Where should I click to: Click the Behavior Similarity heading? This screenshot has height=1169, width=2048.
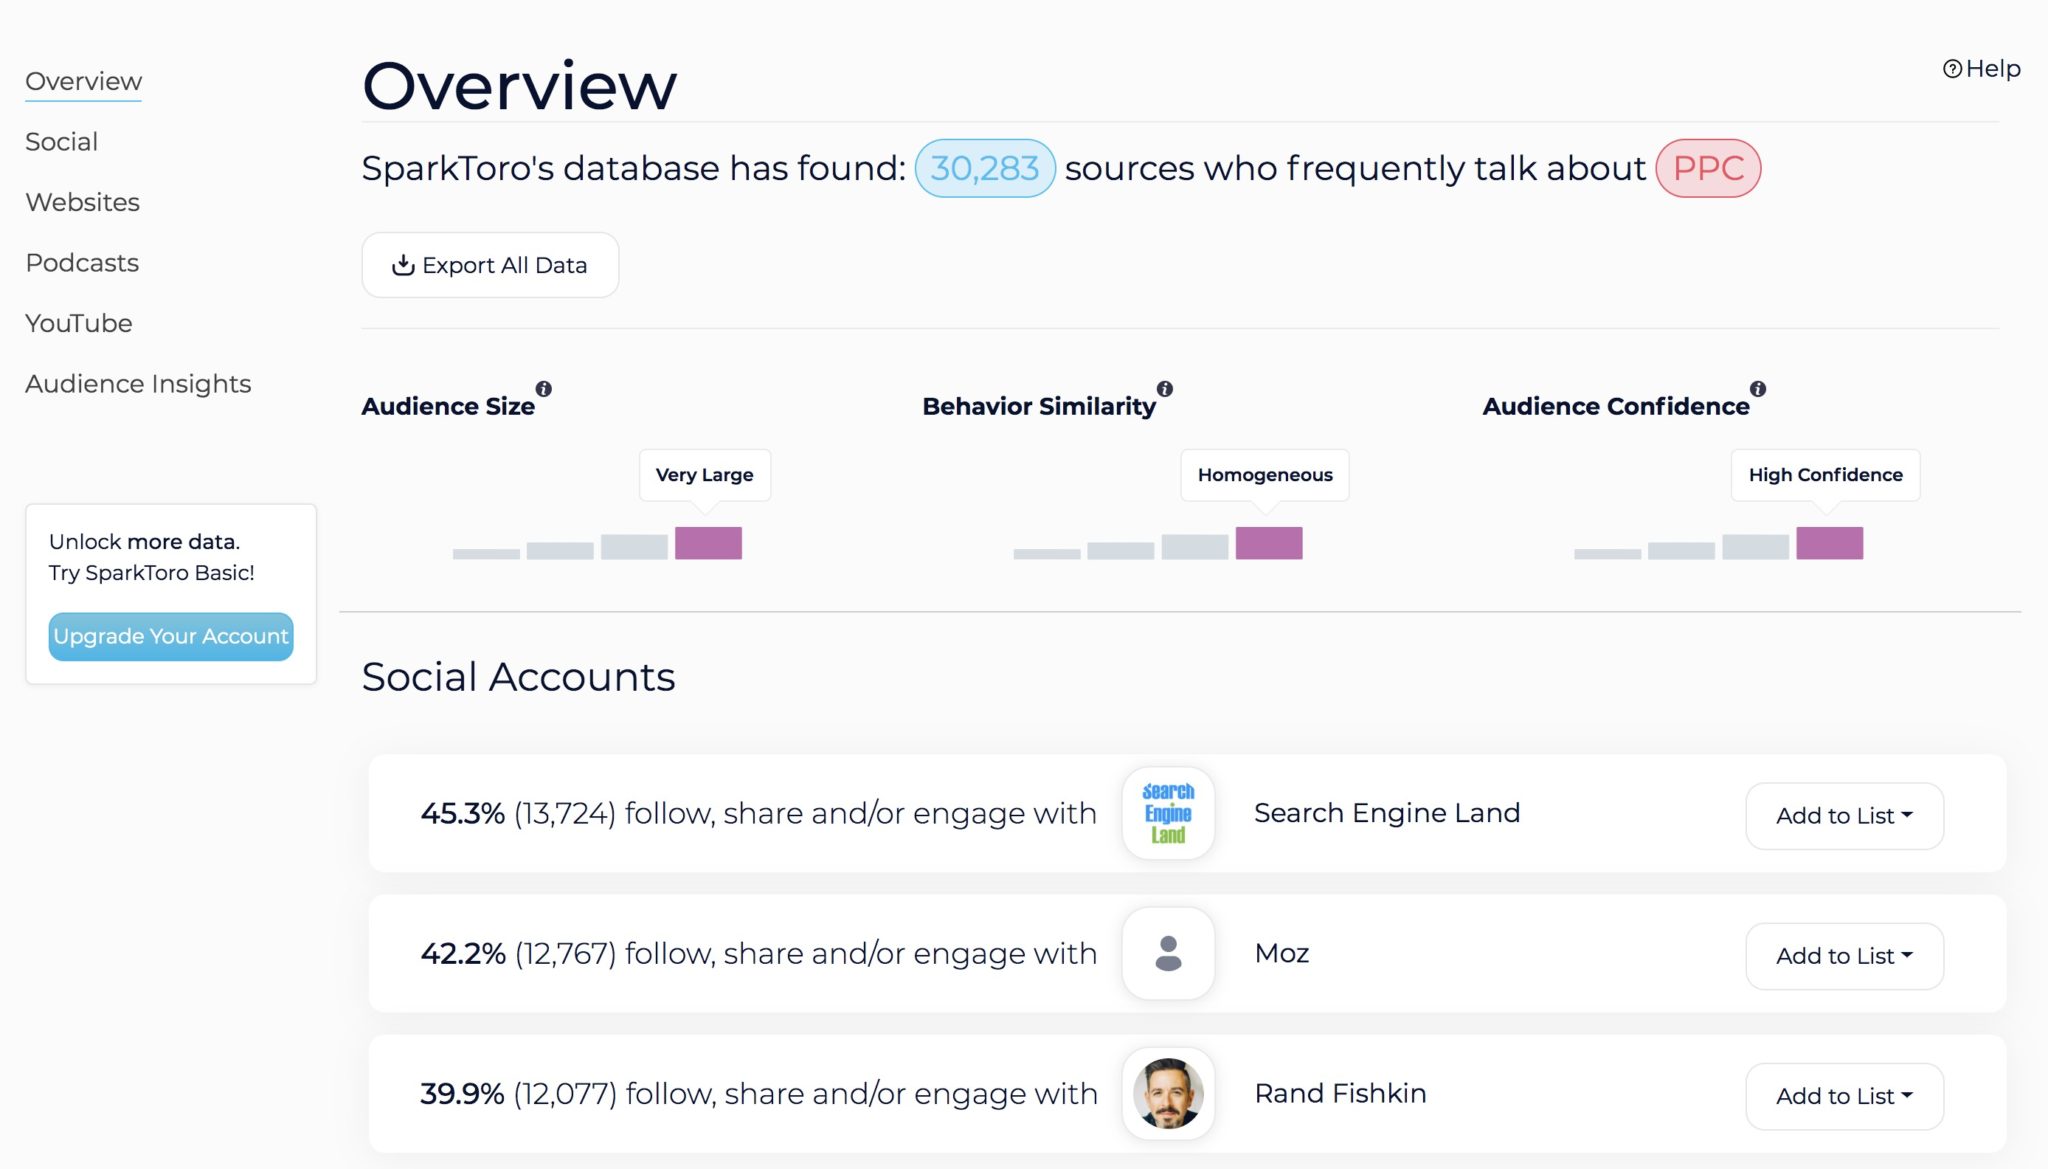point(1039,406)
